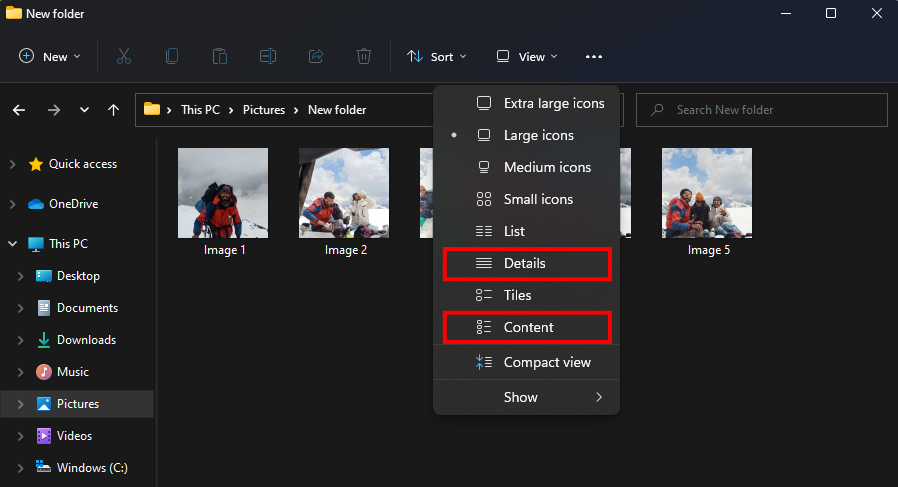The height and width of the screenshot is (487, 898).
Task: Click the Delete trash can icon
Action: tap(364, 57)
